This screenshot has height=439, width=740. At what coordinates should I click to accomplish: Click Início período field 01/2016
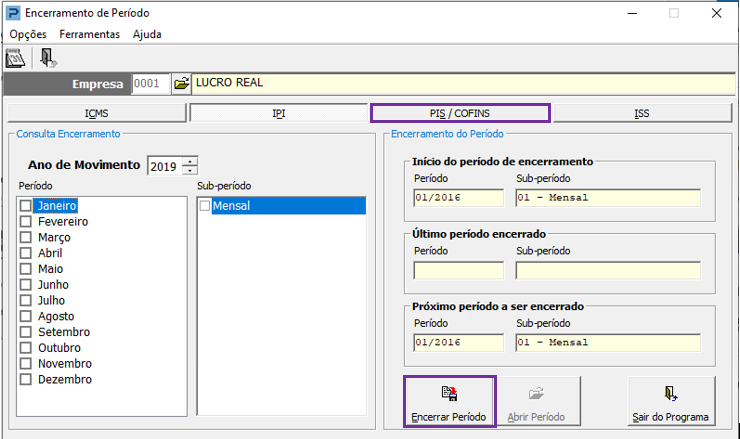tap(458, 198)
